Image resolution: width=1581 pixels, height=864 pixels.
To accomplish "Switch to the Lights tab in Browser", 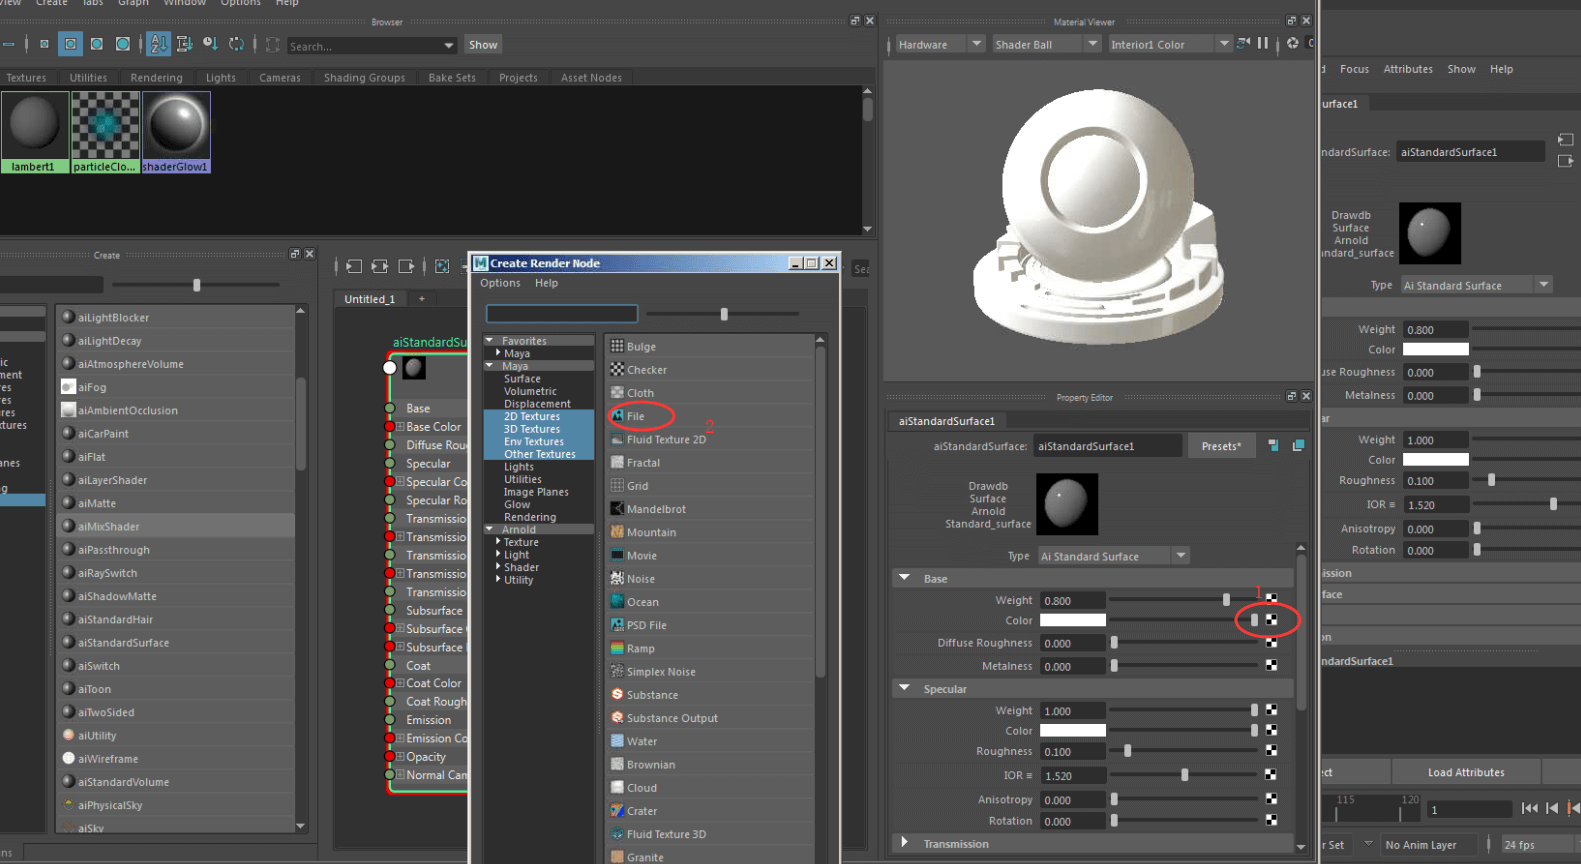I will coord(220,77).
